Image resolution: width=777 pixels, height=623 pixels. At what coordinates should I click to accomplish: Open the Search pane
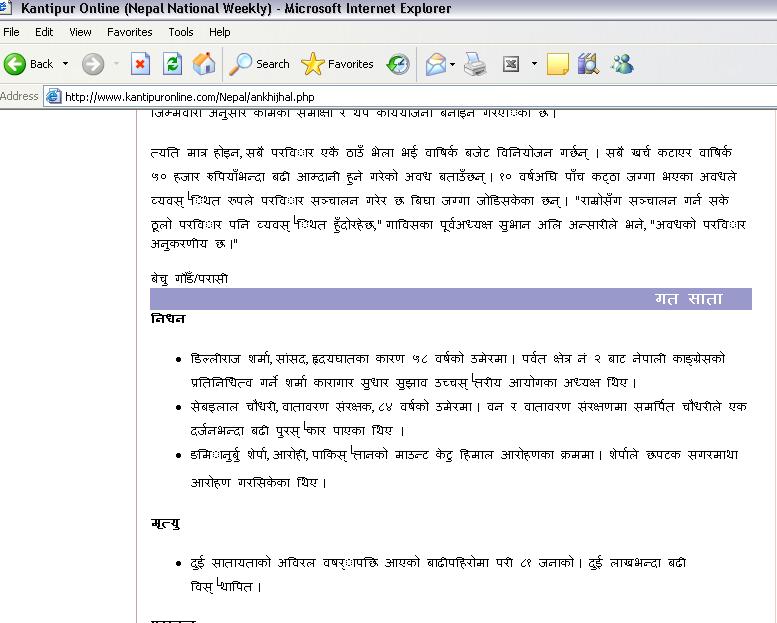tap(260, 64)
